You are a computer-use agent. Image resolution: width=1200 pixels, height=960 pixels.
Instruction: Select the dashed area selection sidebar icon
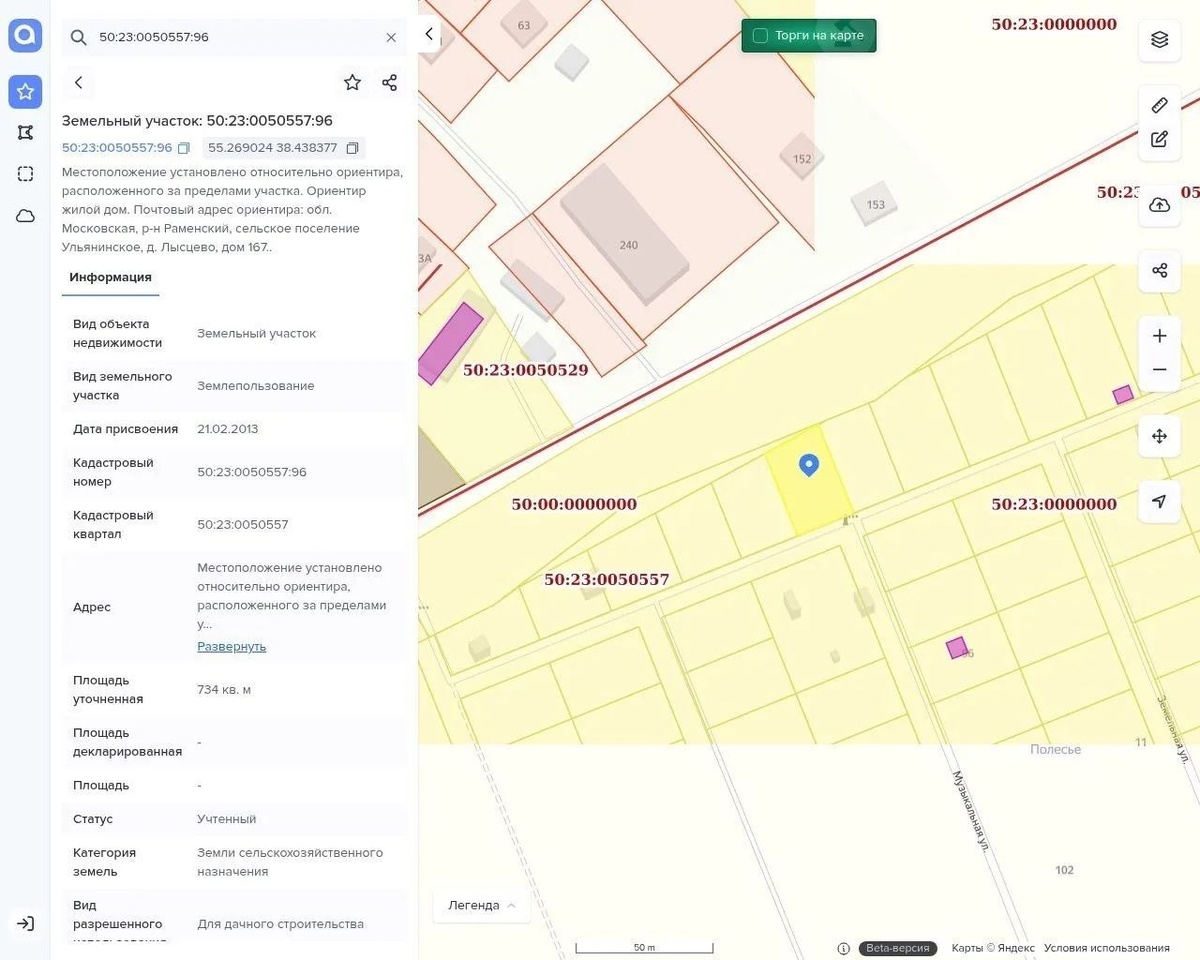25,174
